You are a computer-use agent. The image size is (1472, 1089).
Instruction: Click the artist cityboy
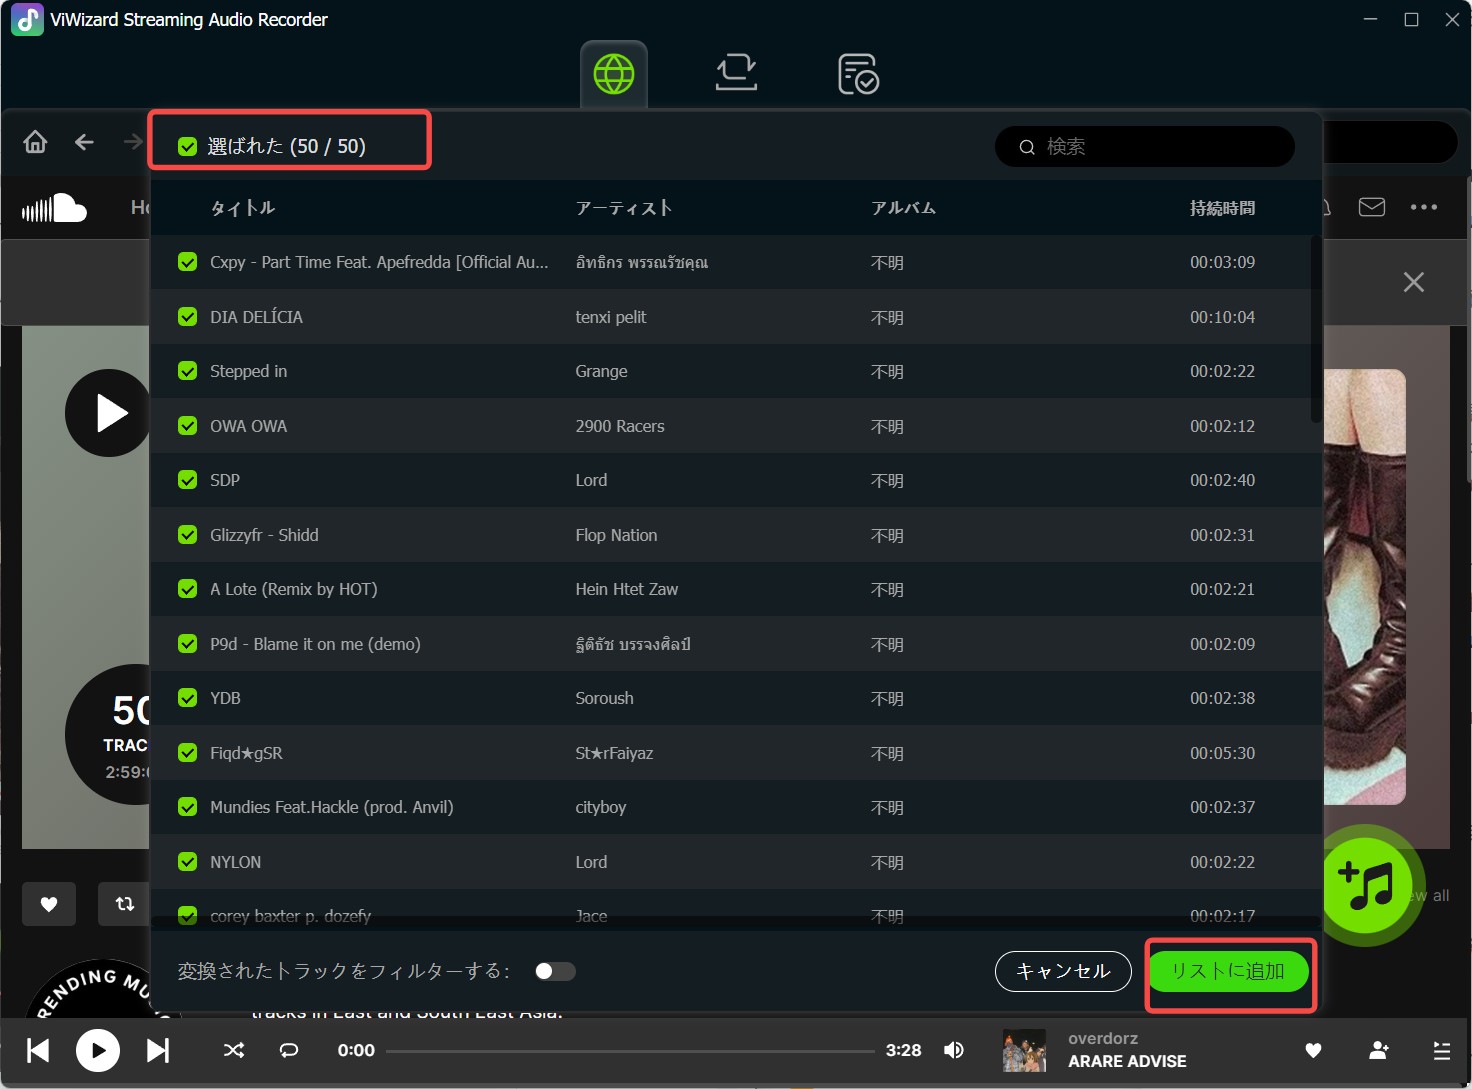[601, 807]
